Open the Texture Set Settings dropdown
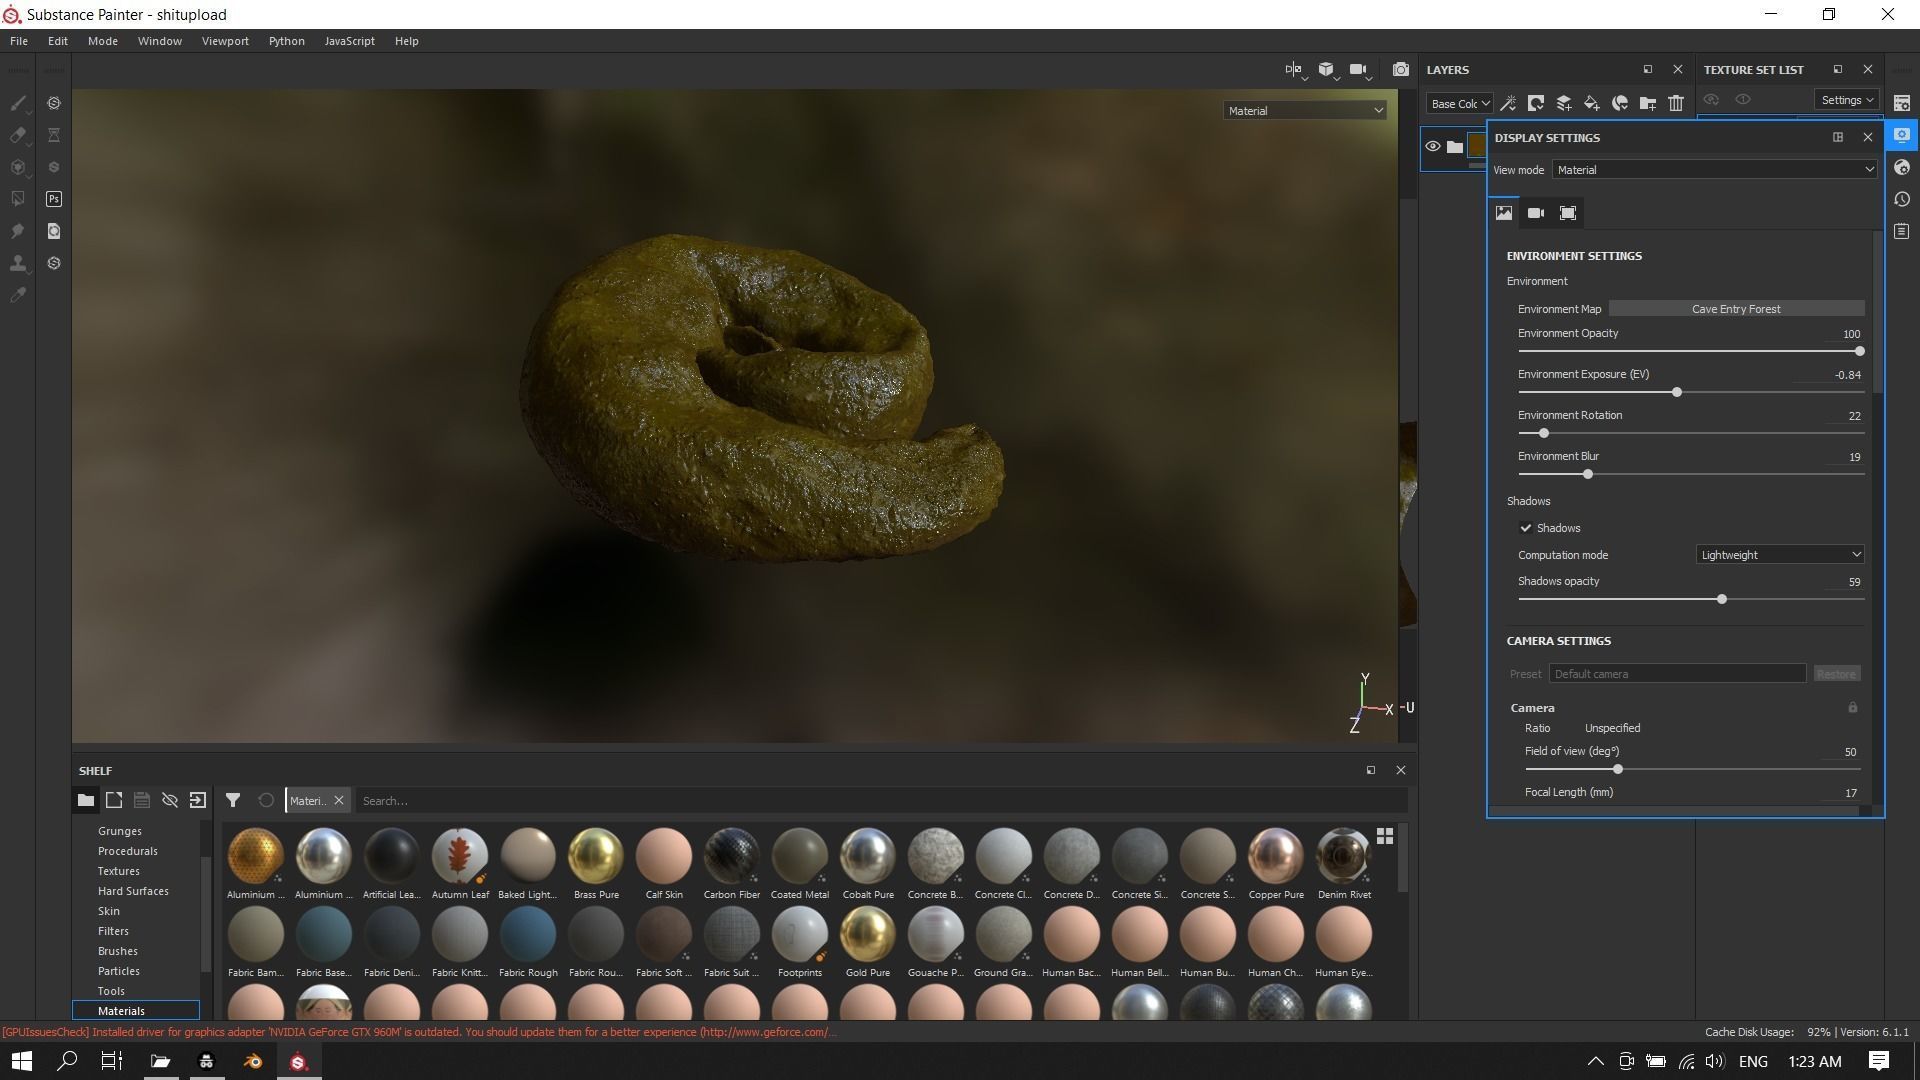The width and height of the screenshot is (1920, 1080). (1846, 100)
